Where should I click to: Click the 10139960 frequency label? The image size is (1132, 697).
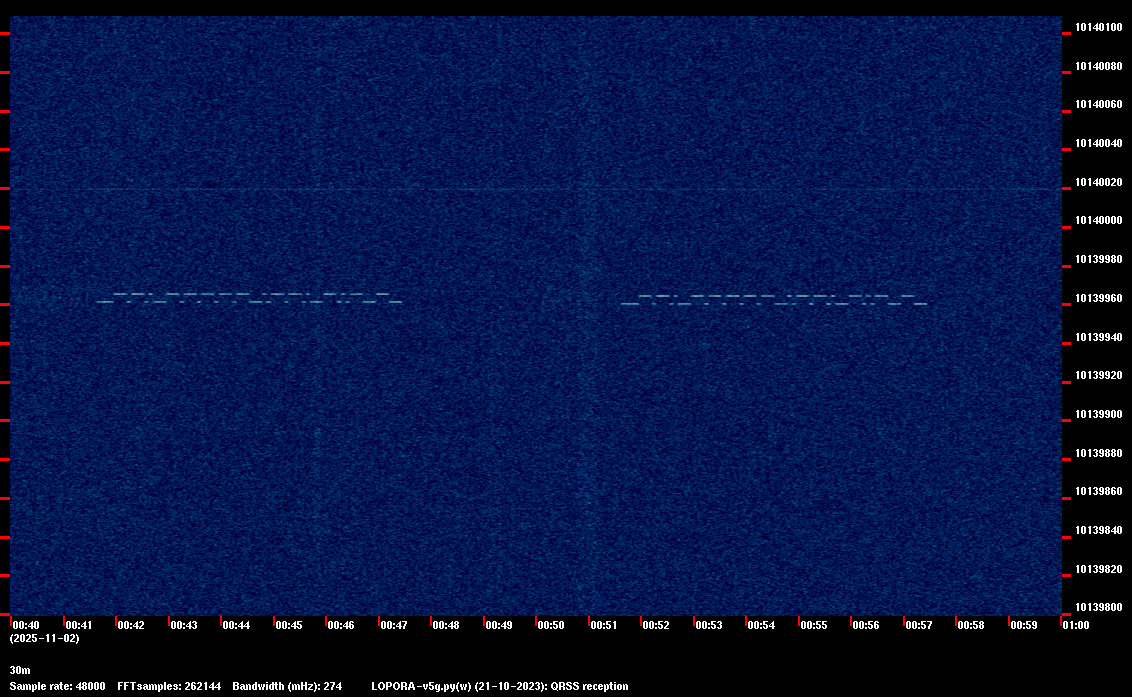(x=1099, y=298)
